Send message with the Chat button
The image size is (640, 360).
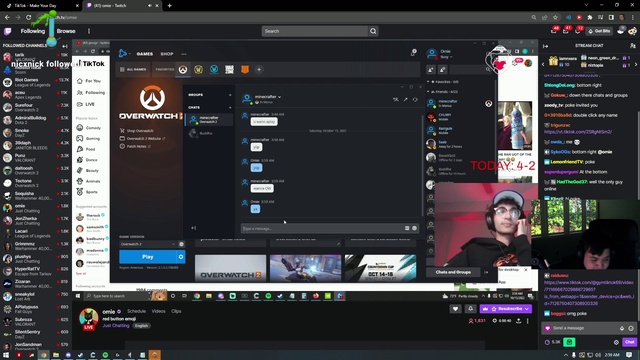[x=629, y=342]
